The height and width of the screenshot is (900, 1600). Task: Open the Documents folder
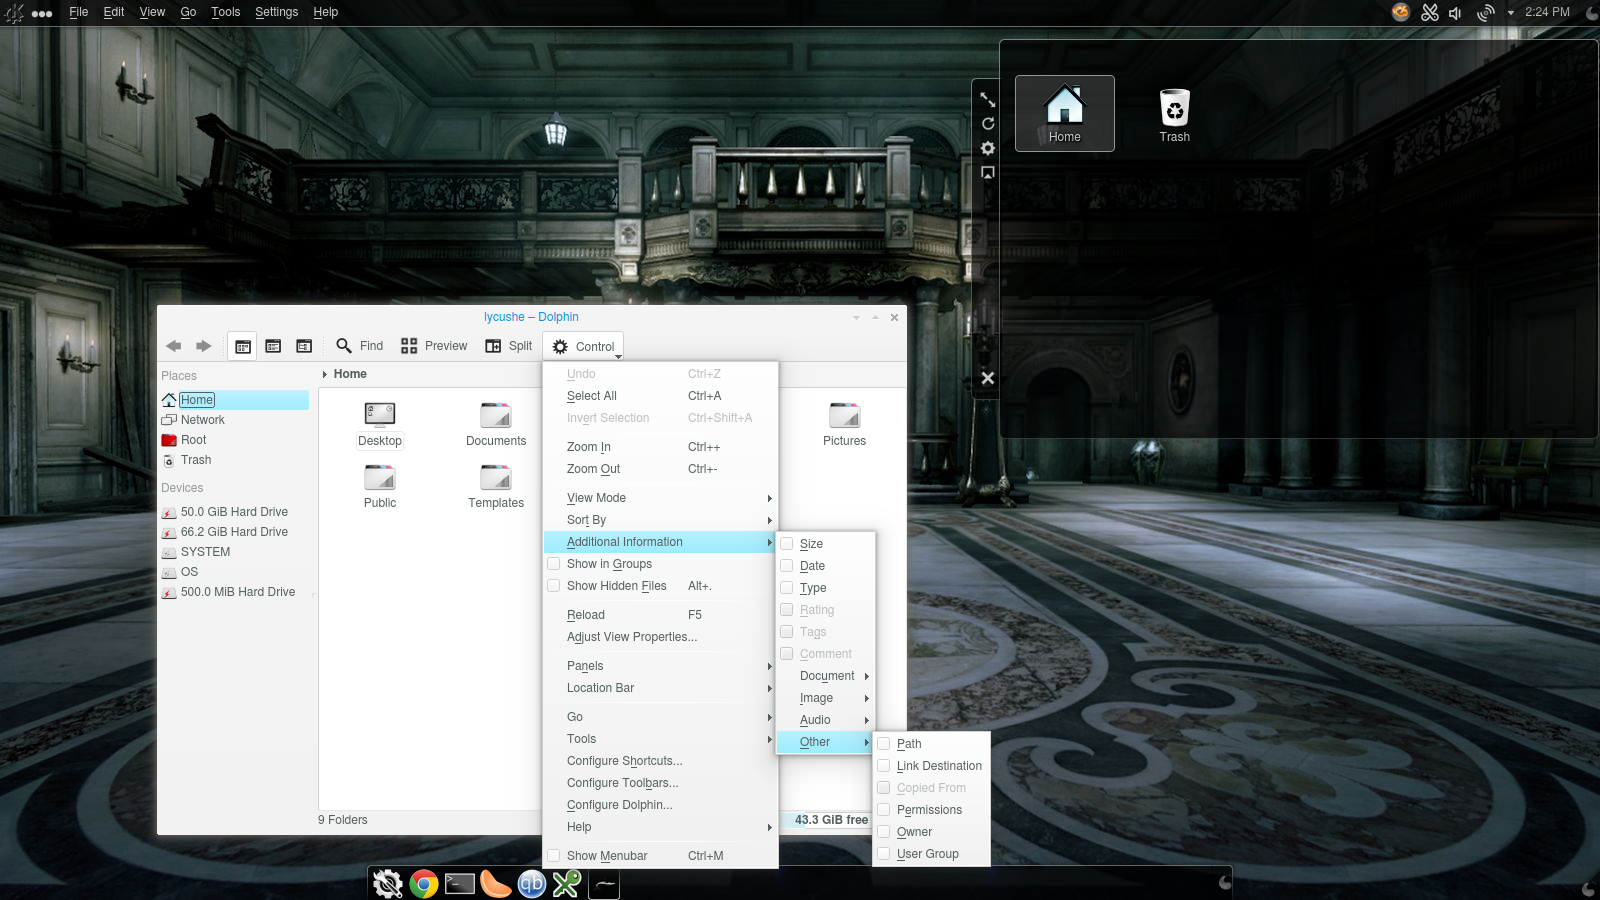(496, 424)
